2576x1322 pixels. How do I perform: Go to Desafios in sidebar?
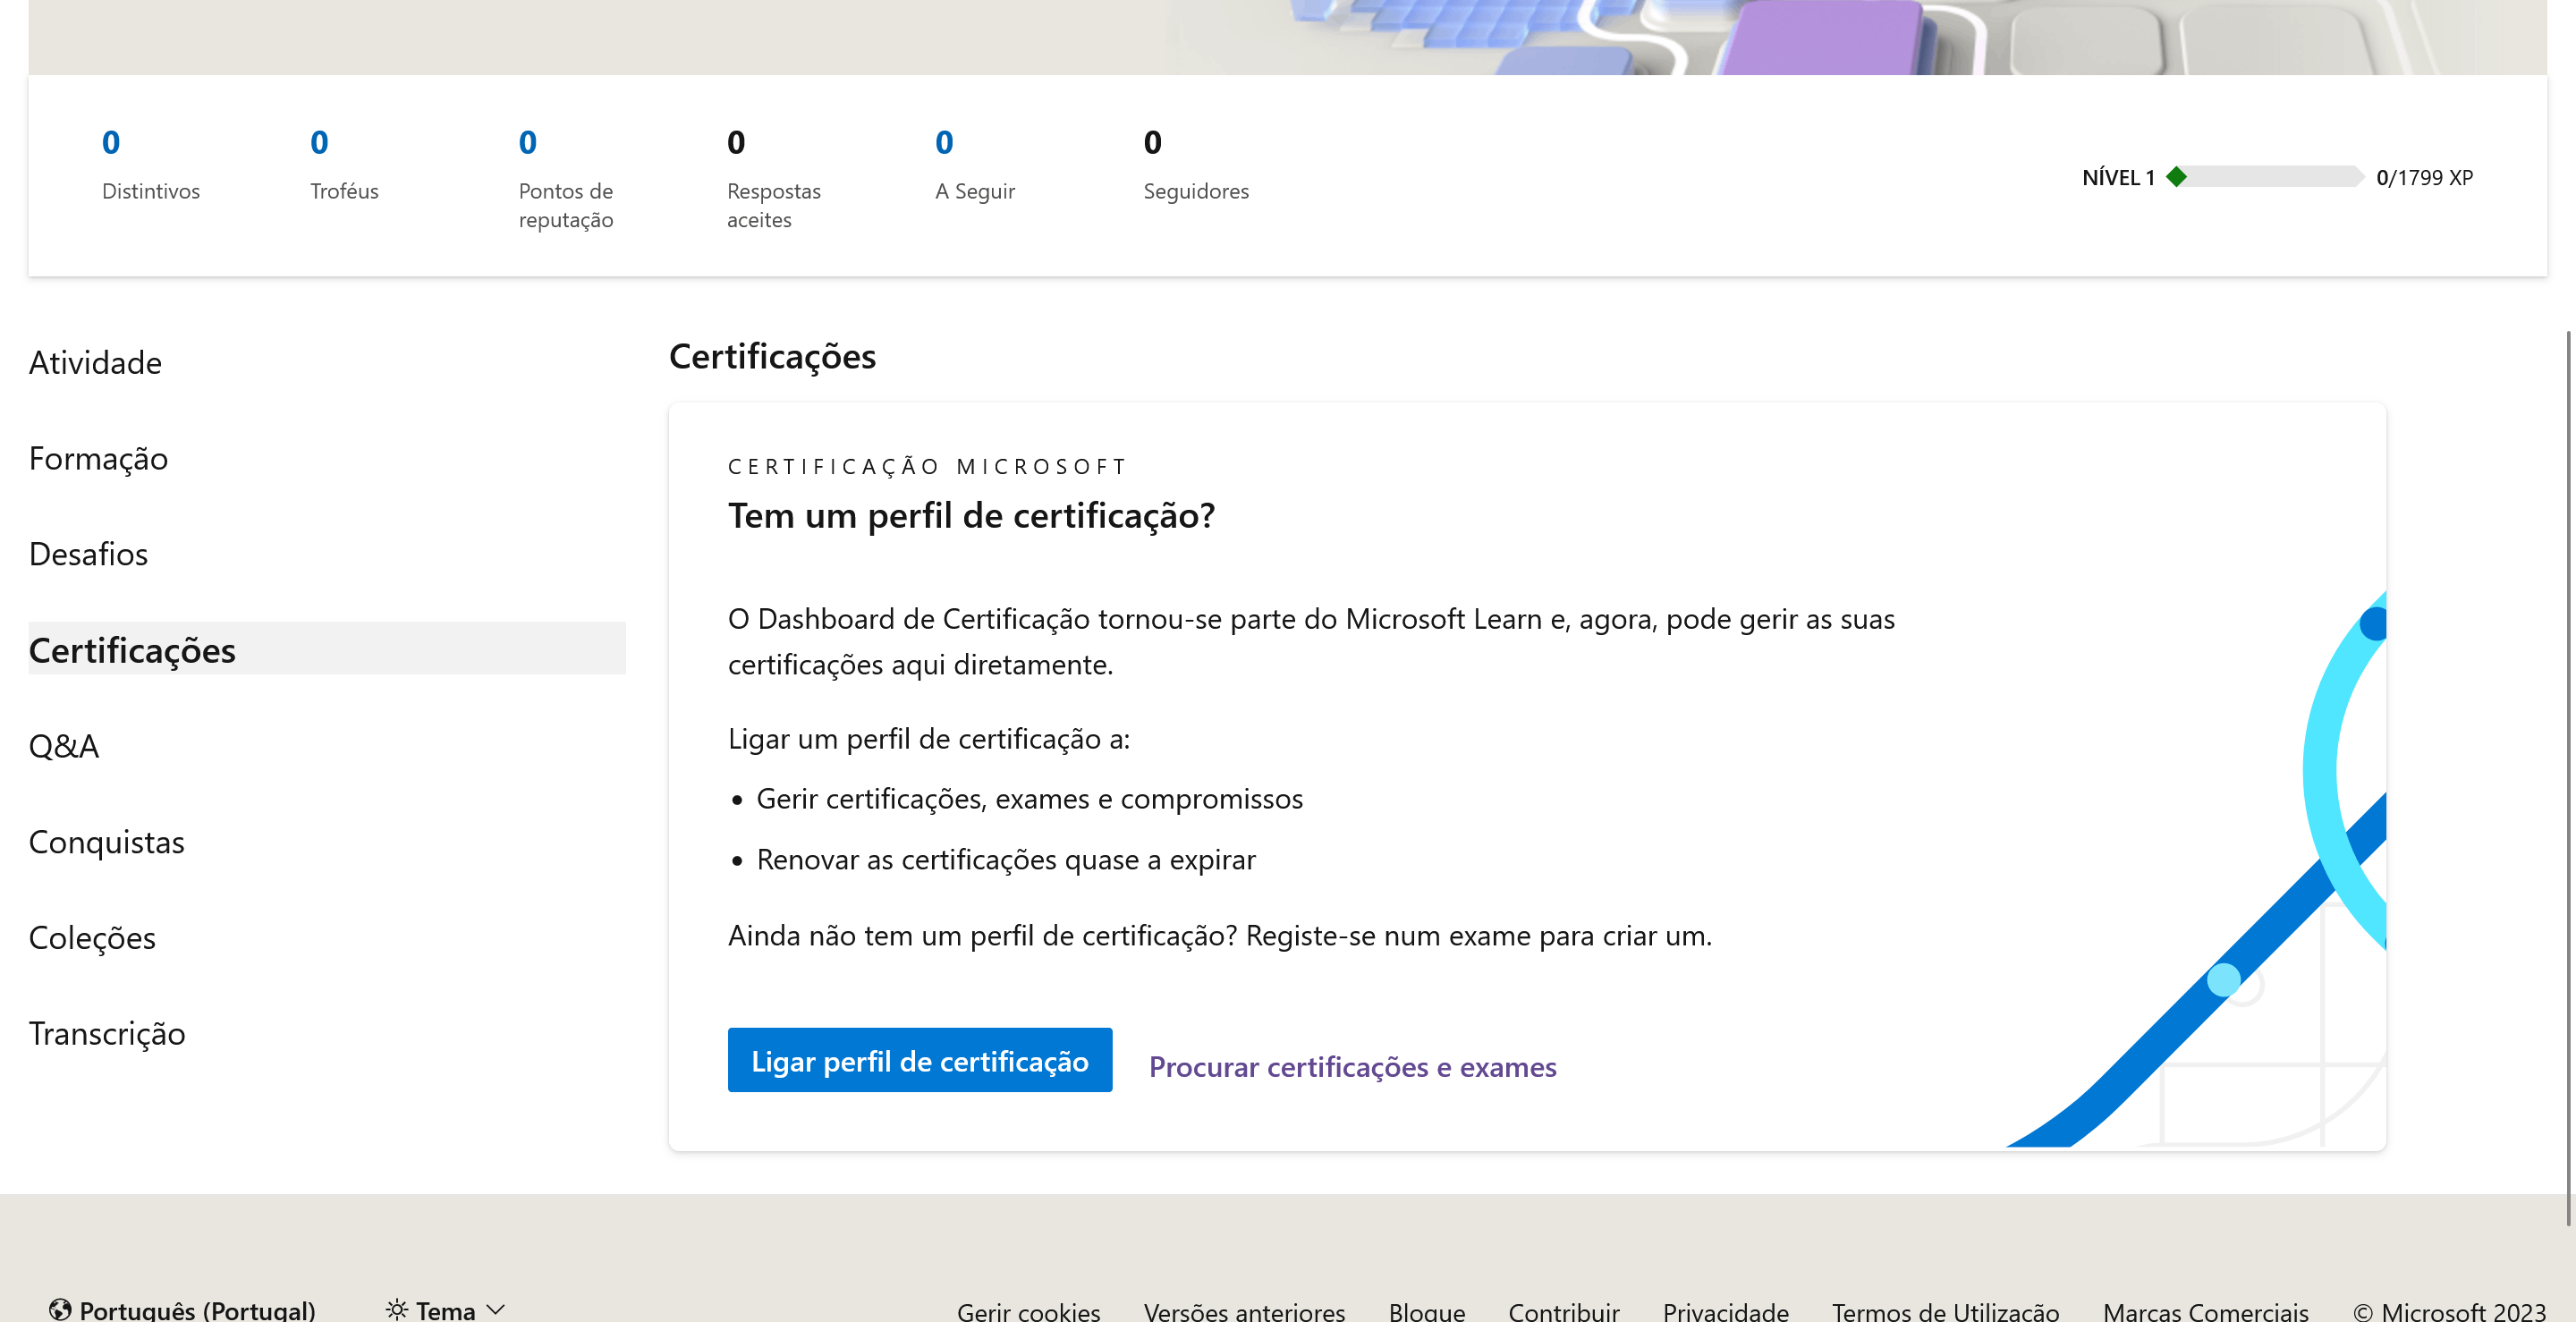pos(88,554)
